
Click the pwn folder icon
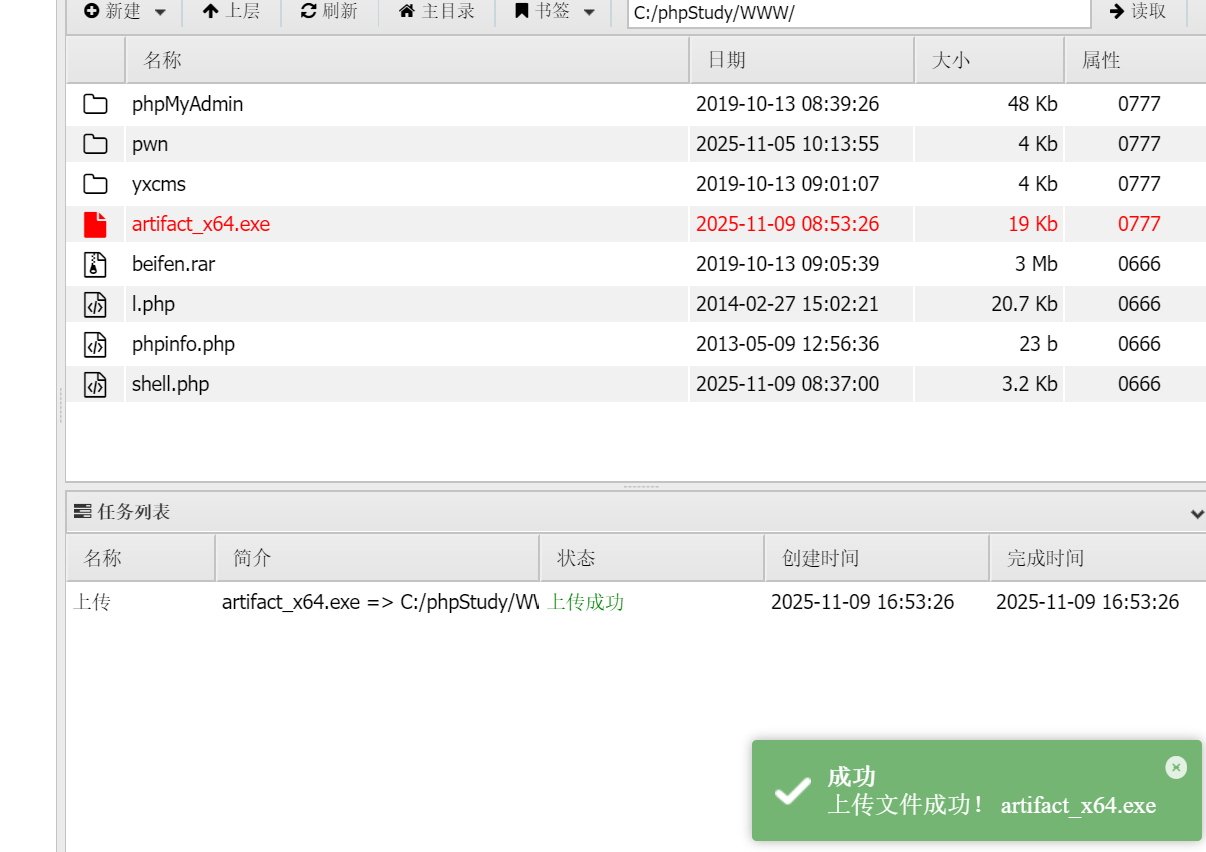[x=95, y=144]
